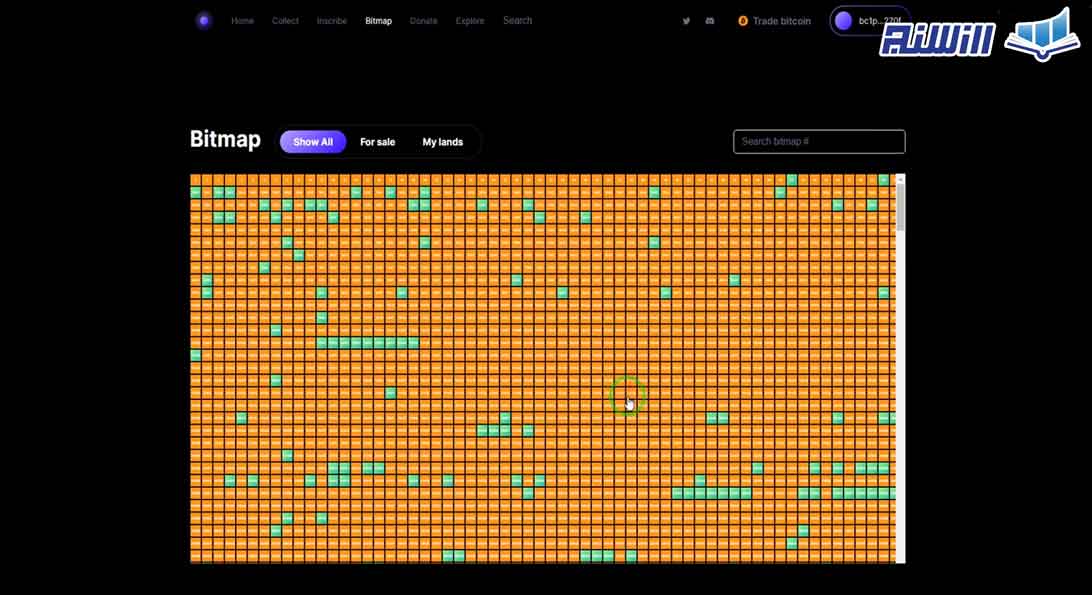The width and height of the screenshot is (1092, 595).
Task: Open the Collect page from the menu
Action: pyautogui.click(x=285, y=20)
